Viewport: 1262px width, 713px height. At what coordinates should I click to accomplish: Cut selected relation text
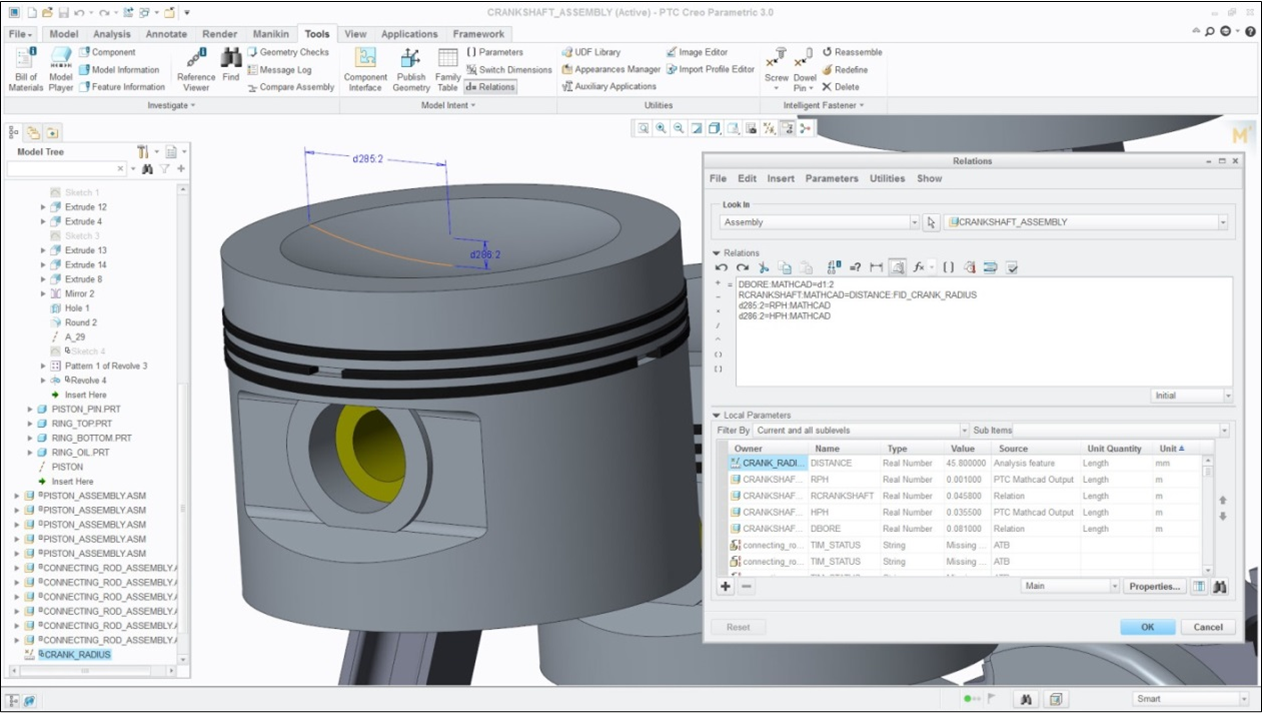pos(764,267)
